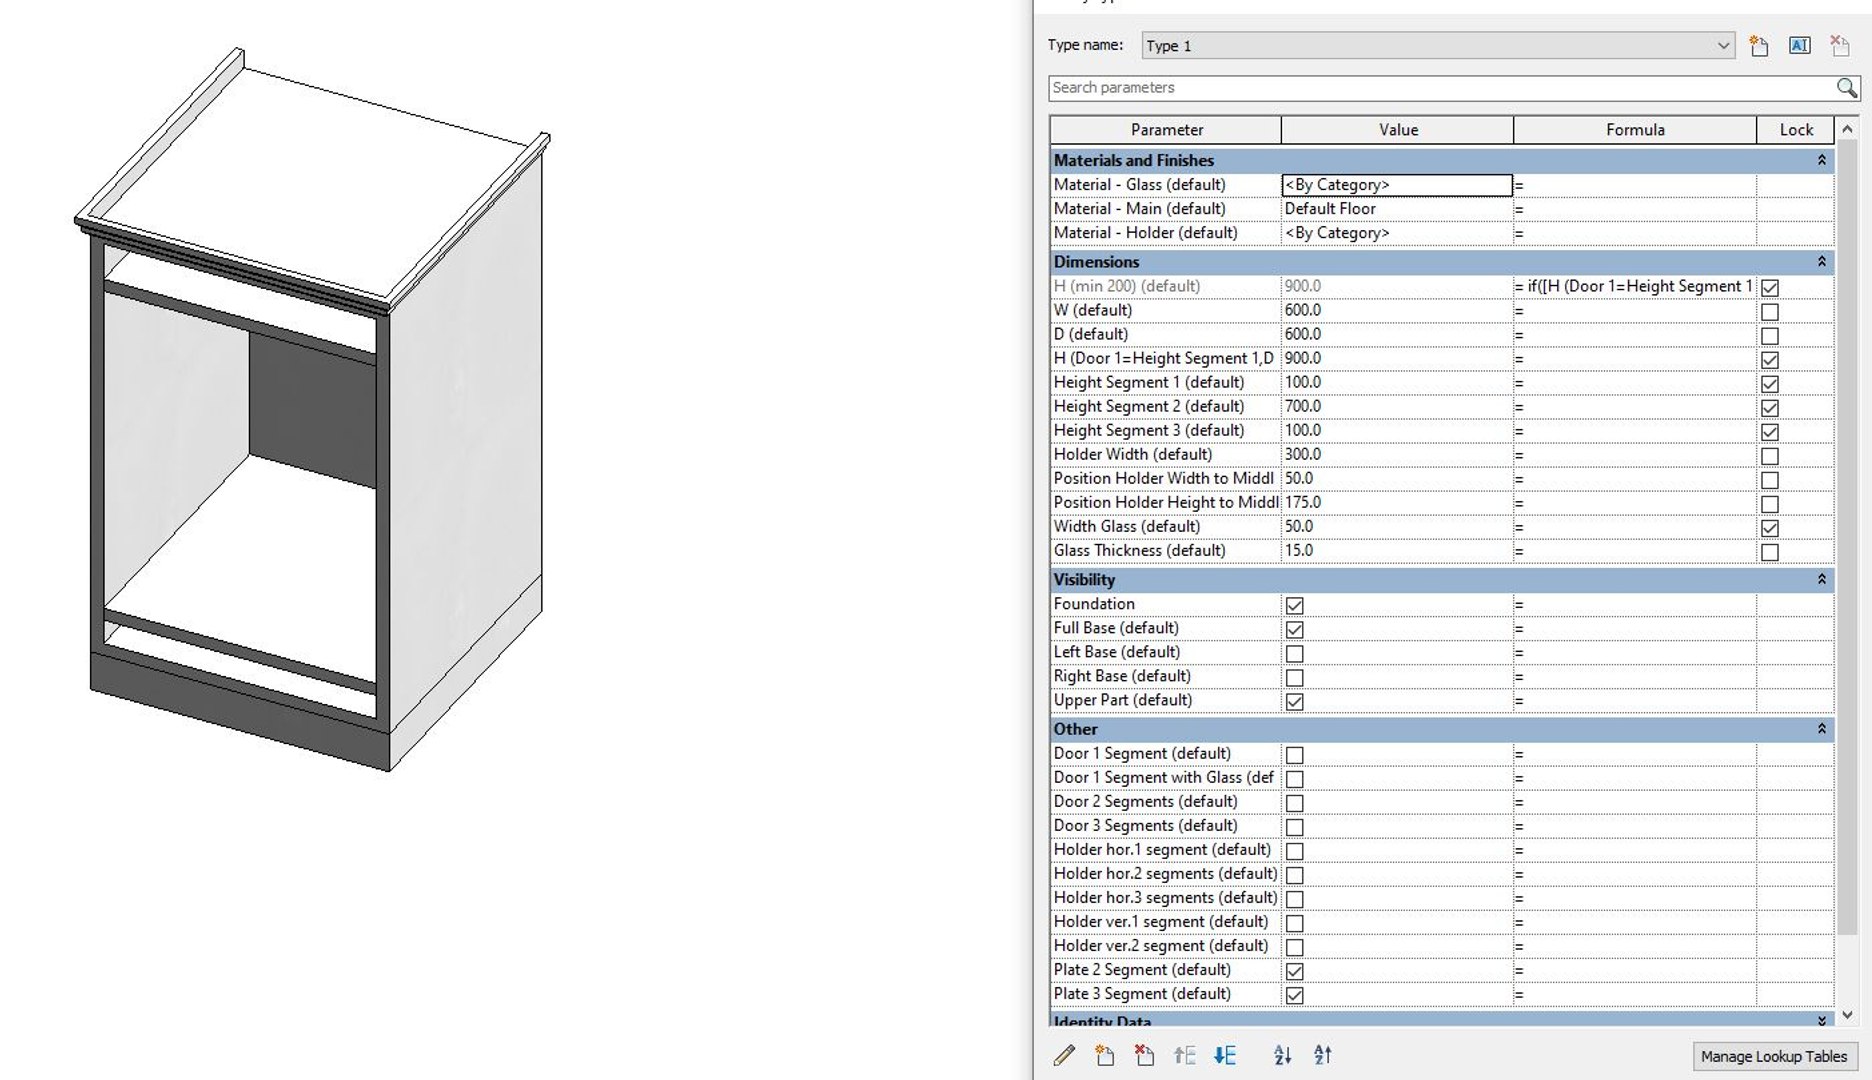The height and width of the screenshot is (1080, 1872).
Task: Click the Glass Thickness value 15.0
Action: click(x=1397, y=551)
